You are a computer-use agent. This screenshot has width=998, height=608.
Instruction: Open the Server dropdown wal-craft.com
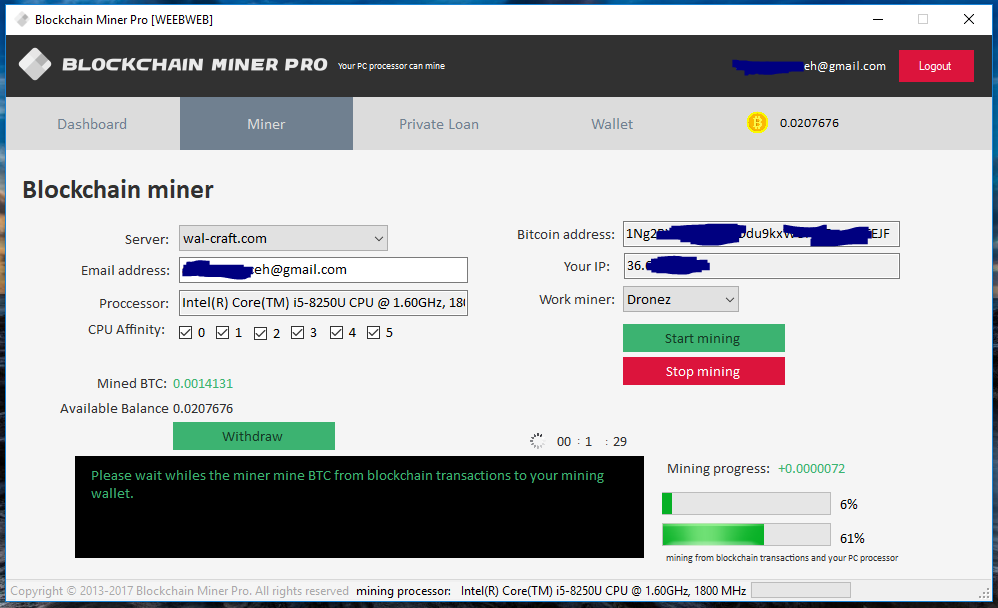(283, 238)
